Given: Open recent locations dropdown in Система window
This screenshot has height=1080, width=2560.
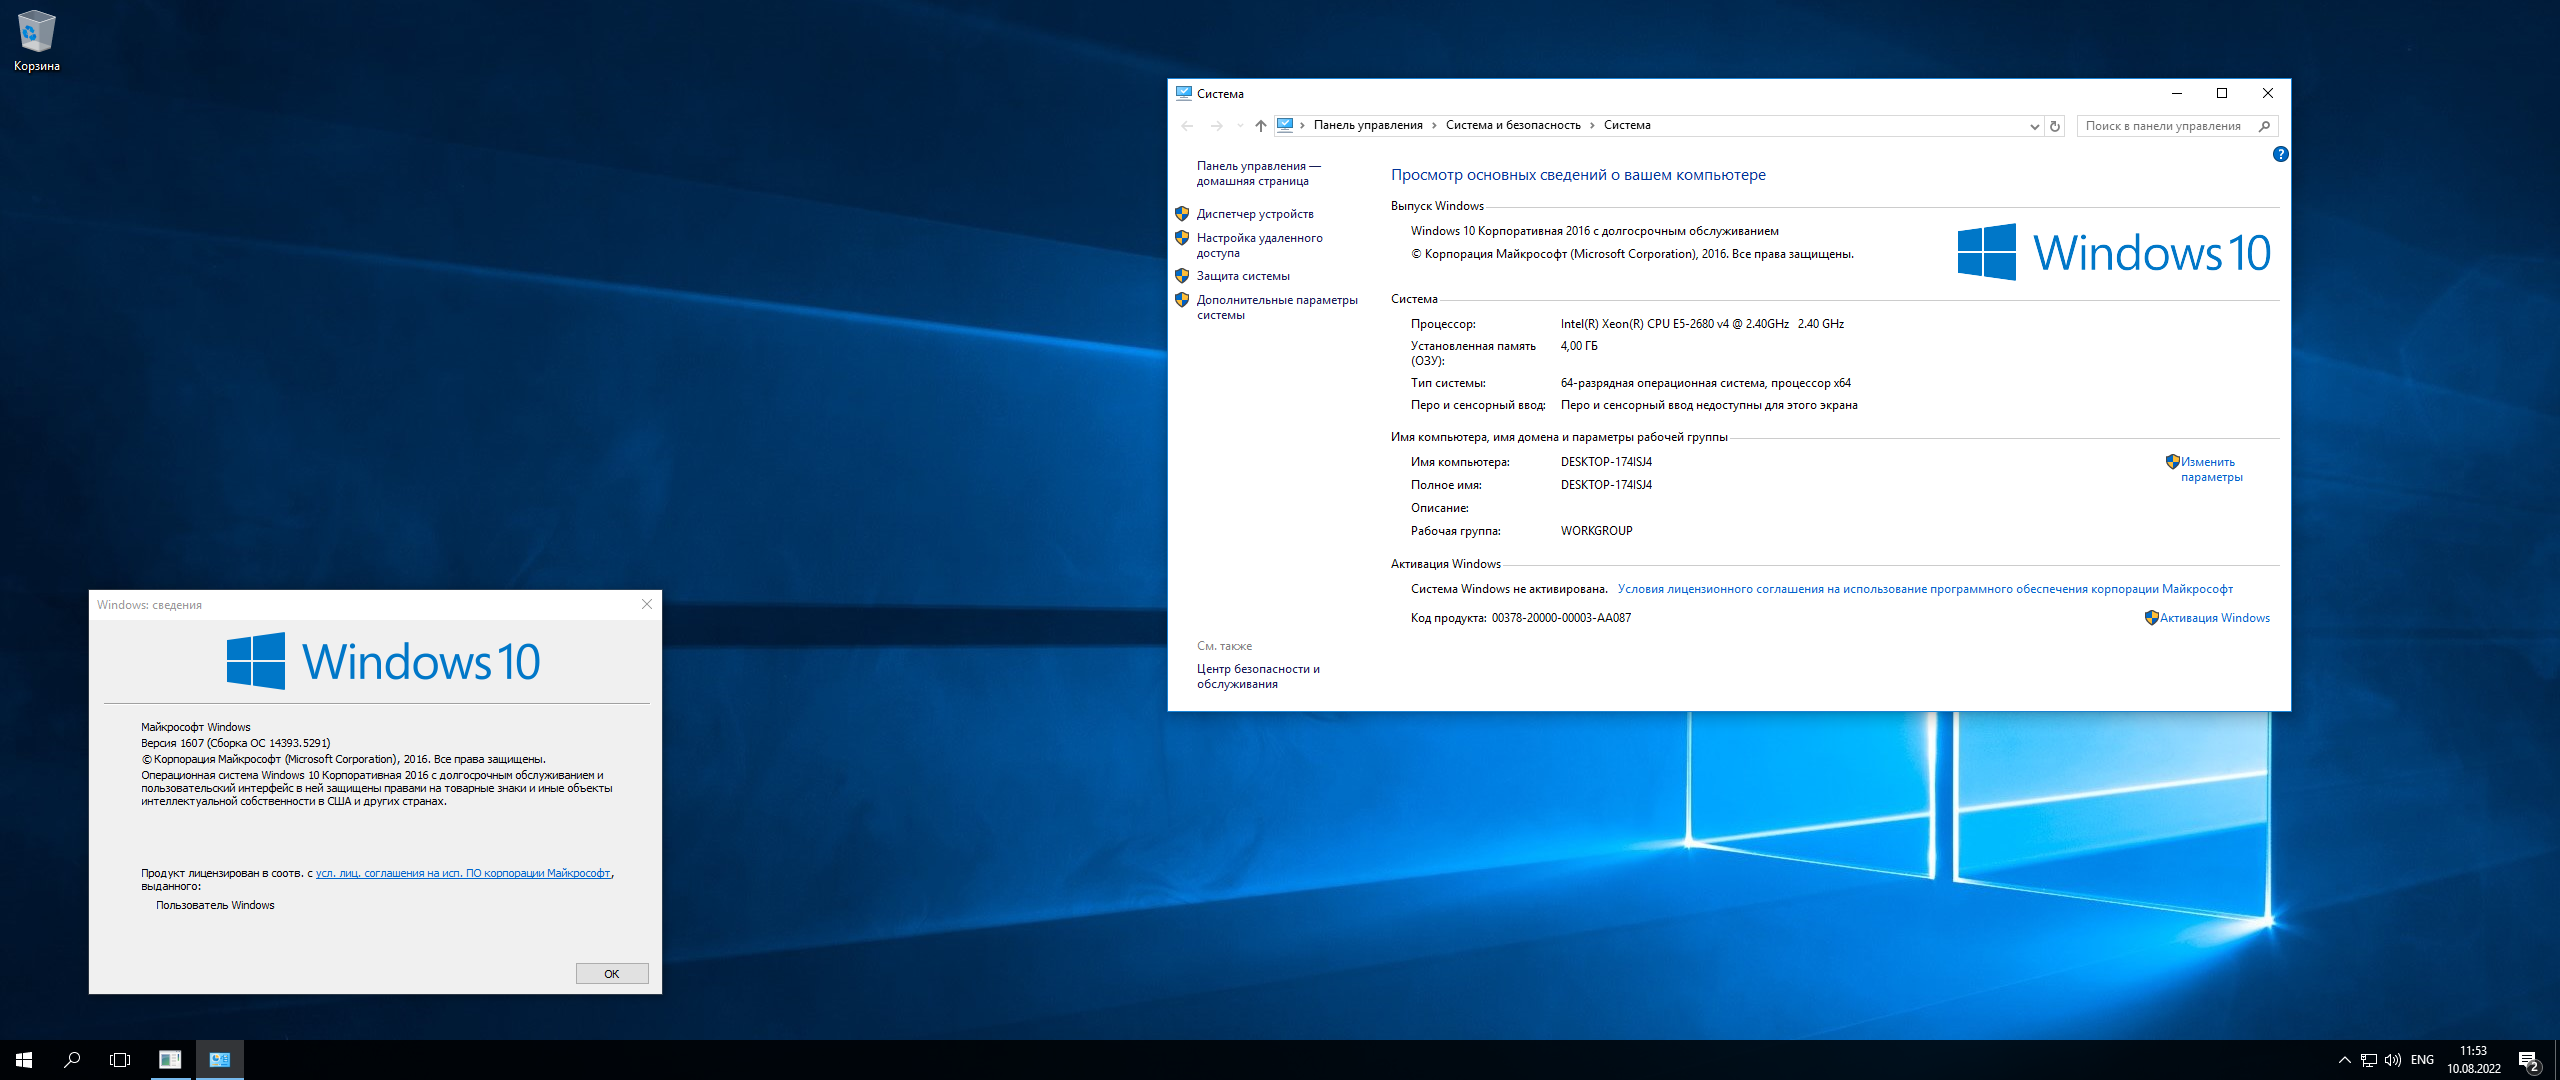Looking at the screenshot, I should (x=1240, y=126).
